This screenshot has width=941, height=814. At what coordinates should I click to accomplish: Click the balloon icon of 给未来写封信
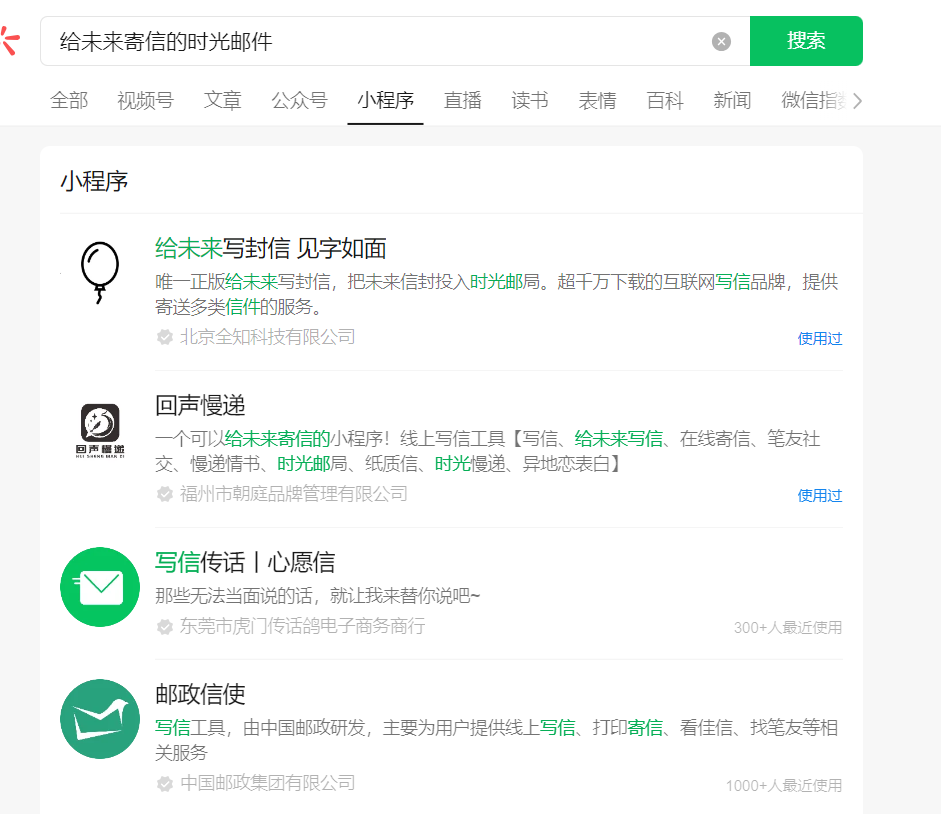100,273
